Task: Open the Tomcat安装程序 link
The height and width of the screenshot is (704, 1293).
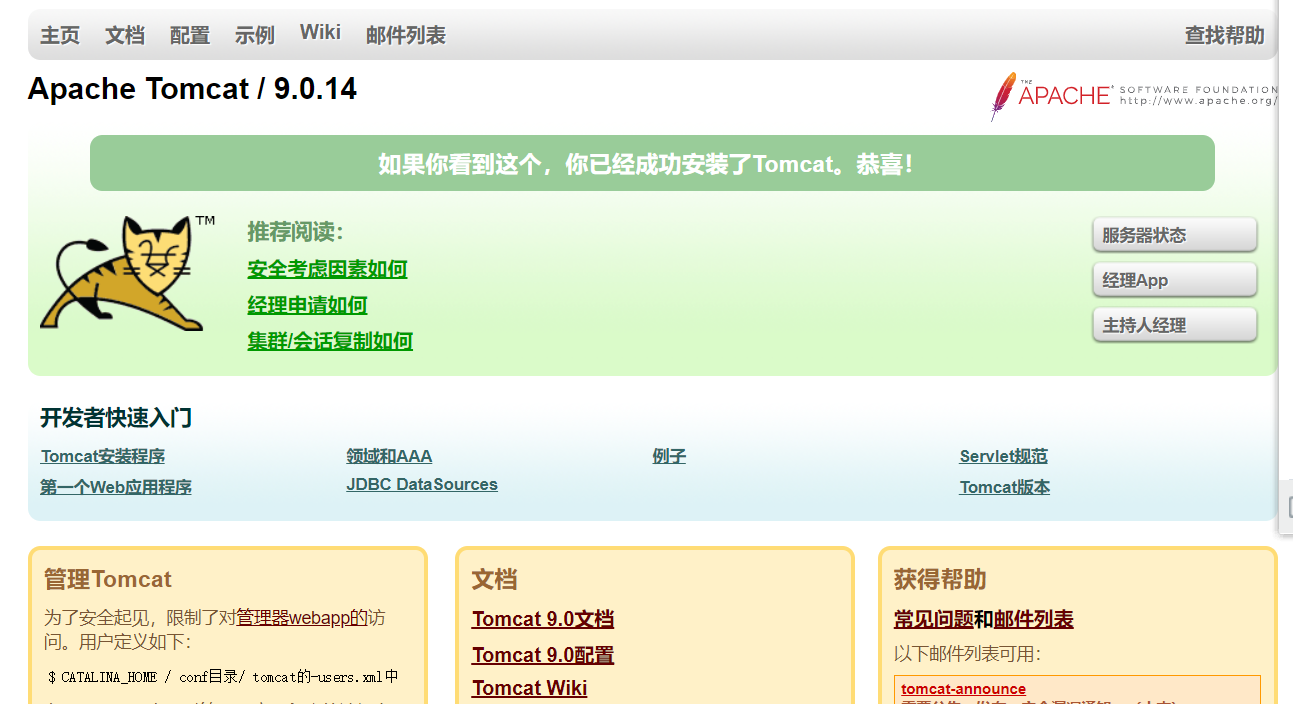Action: [102, 456]
